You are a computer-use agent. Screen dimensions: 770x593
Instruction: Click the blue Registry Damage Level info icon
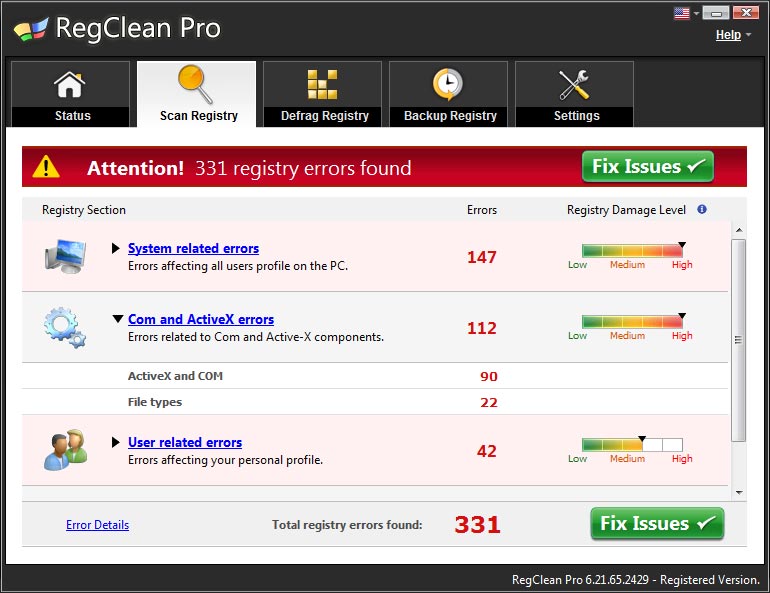tap(702, 210)
